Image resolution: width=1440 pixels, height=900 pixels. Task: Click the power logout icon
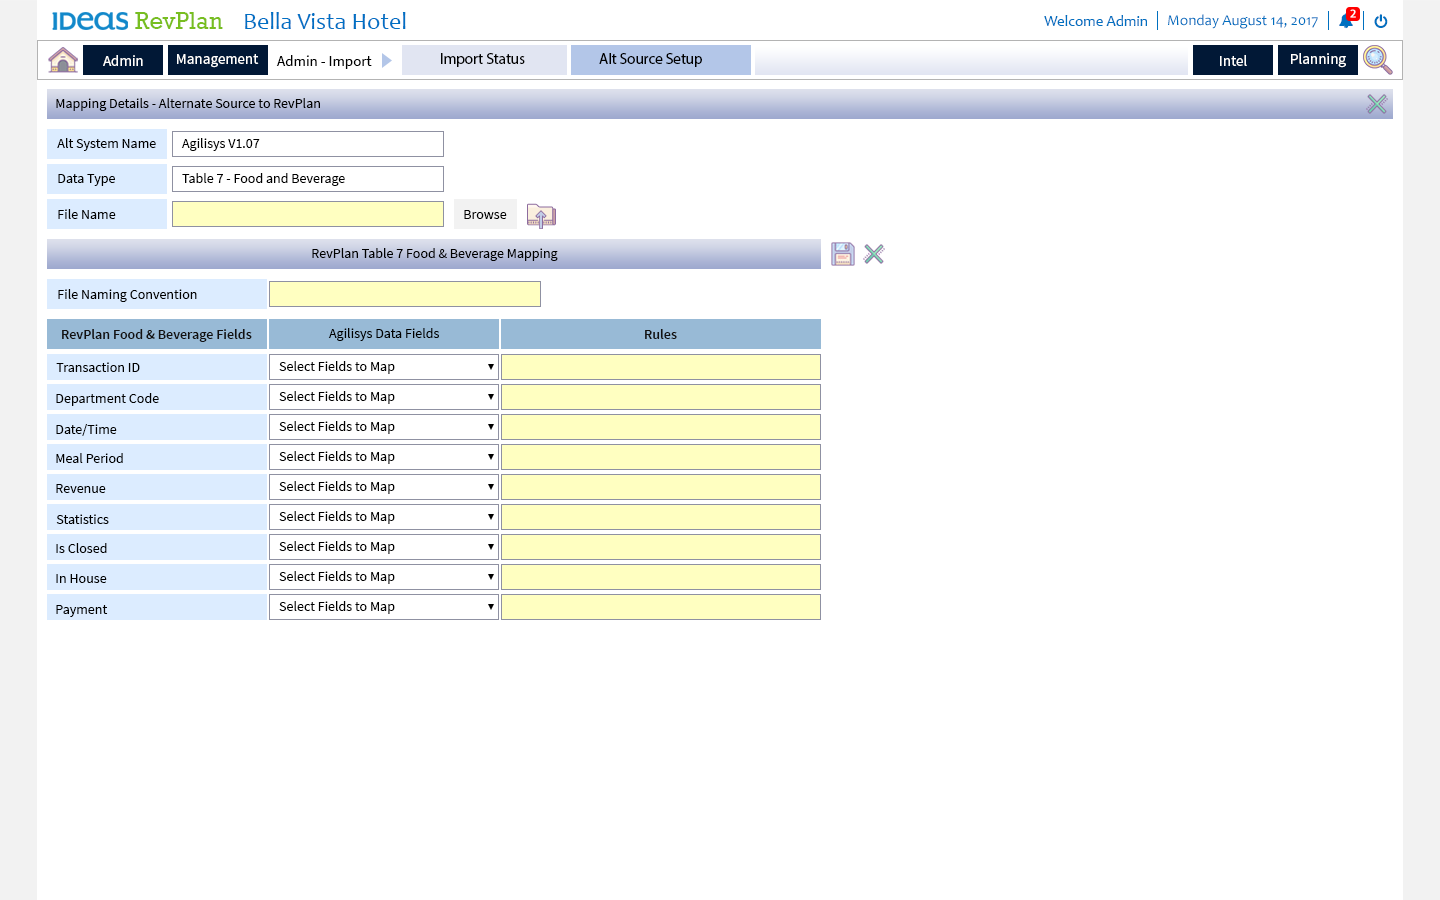click(1381, 21)
